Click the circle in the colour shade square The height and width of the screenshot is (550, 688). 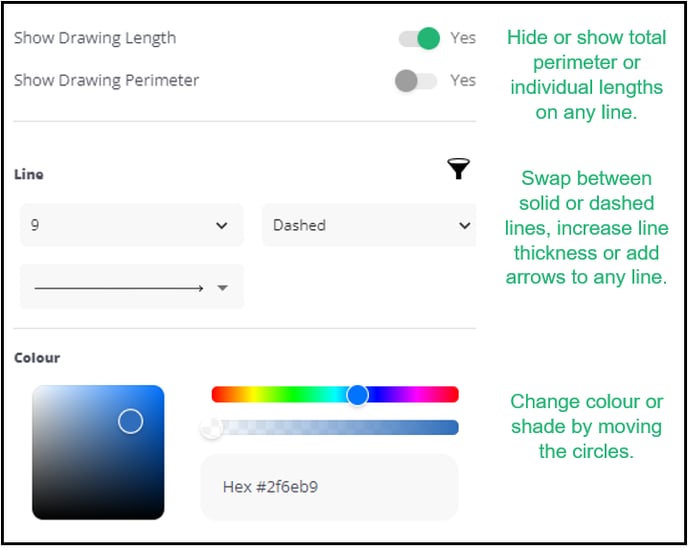click(130, 421)
